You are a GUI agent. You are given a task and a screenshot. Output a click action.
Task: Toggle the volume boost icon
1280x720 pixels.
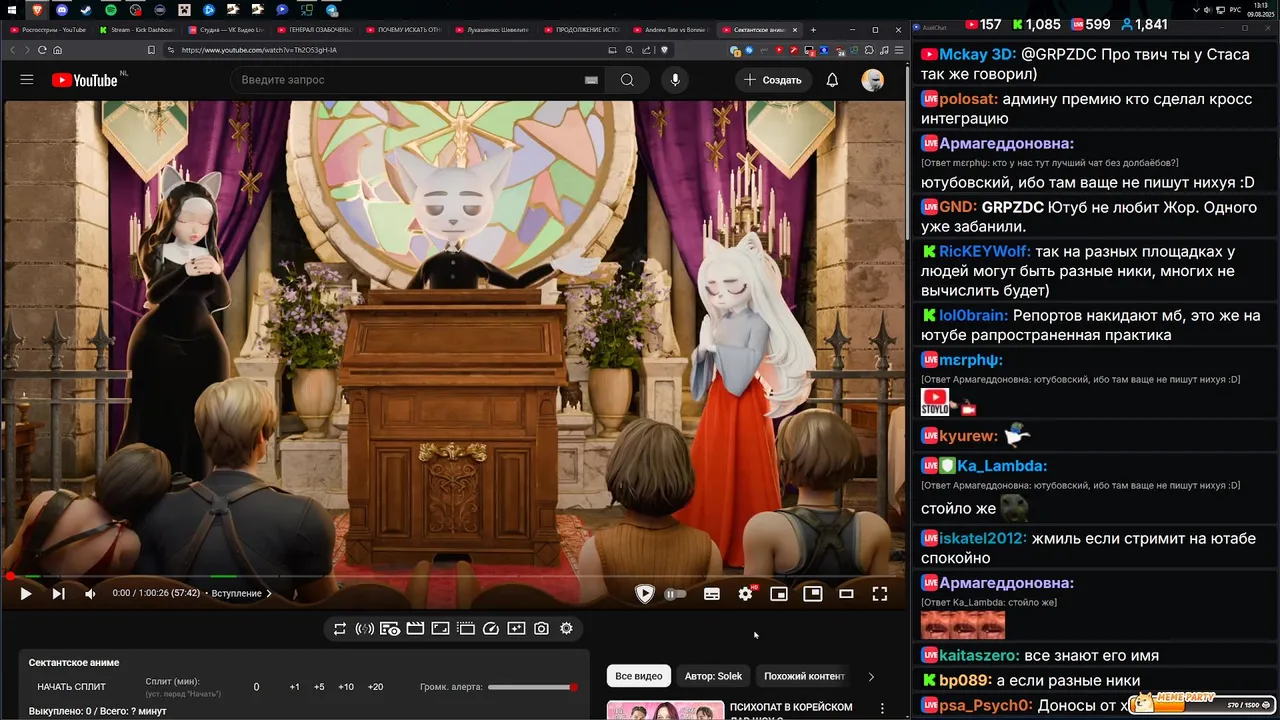point(365,629)
